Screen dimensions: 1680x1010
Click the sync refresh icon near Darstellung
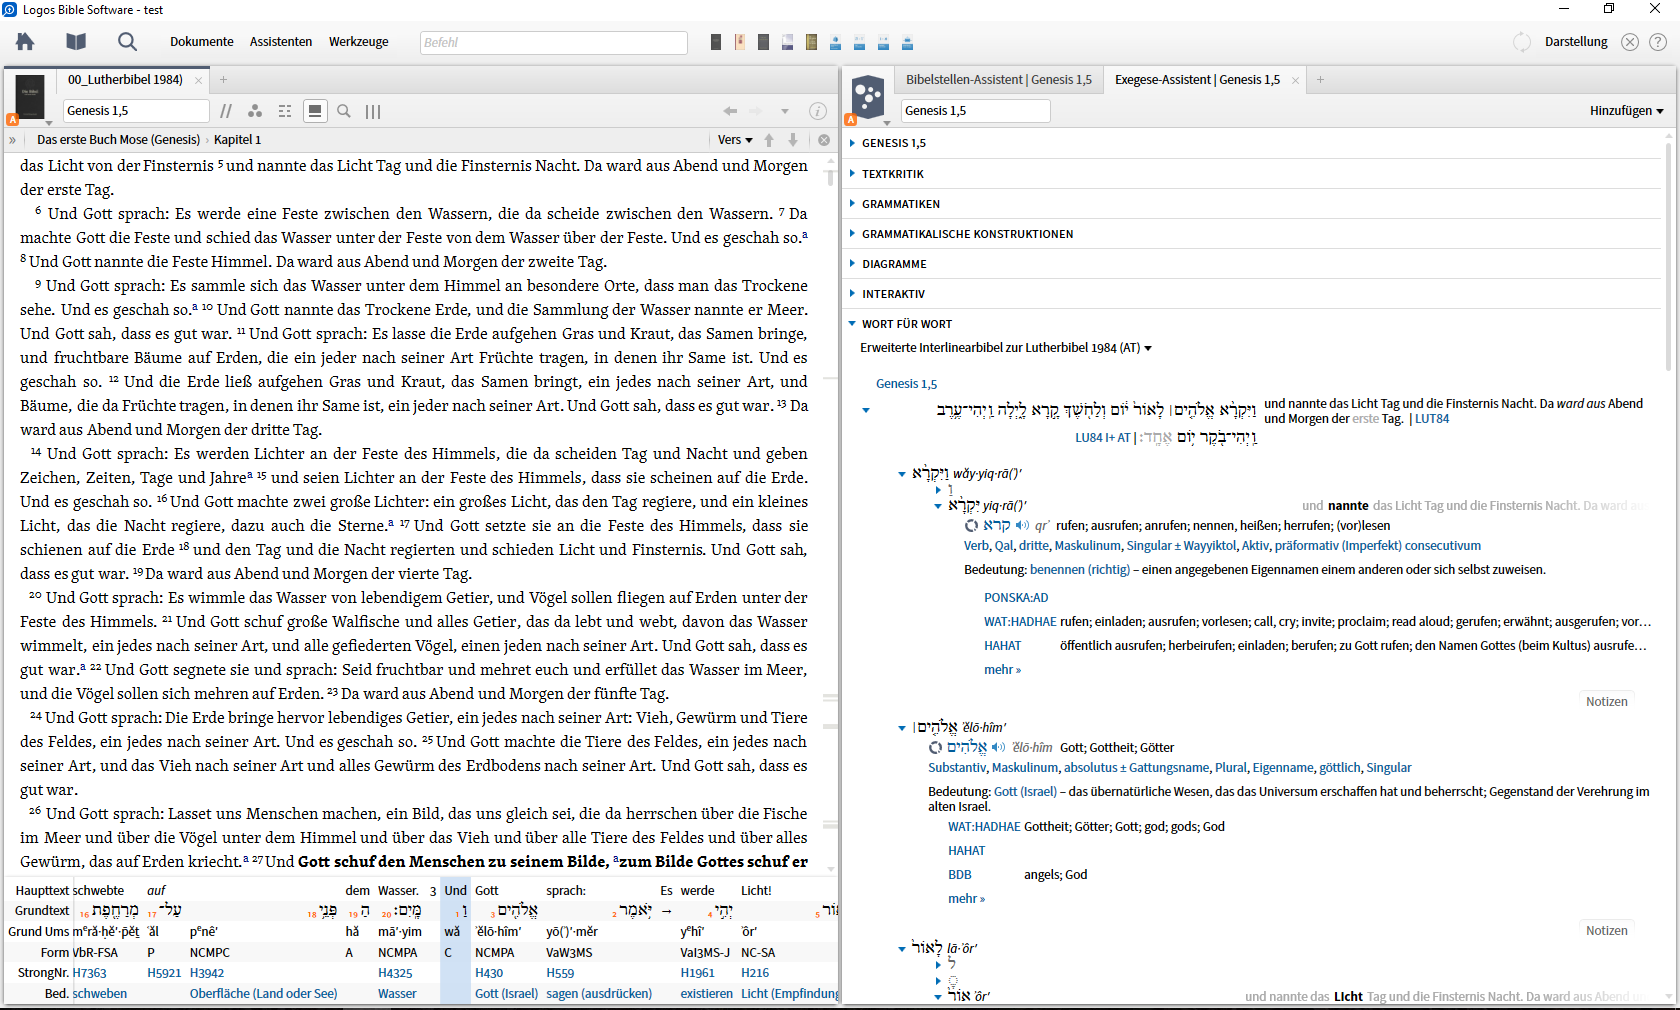(1522, 42)
